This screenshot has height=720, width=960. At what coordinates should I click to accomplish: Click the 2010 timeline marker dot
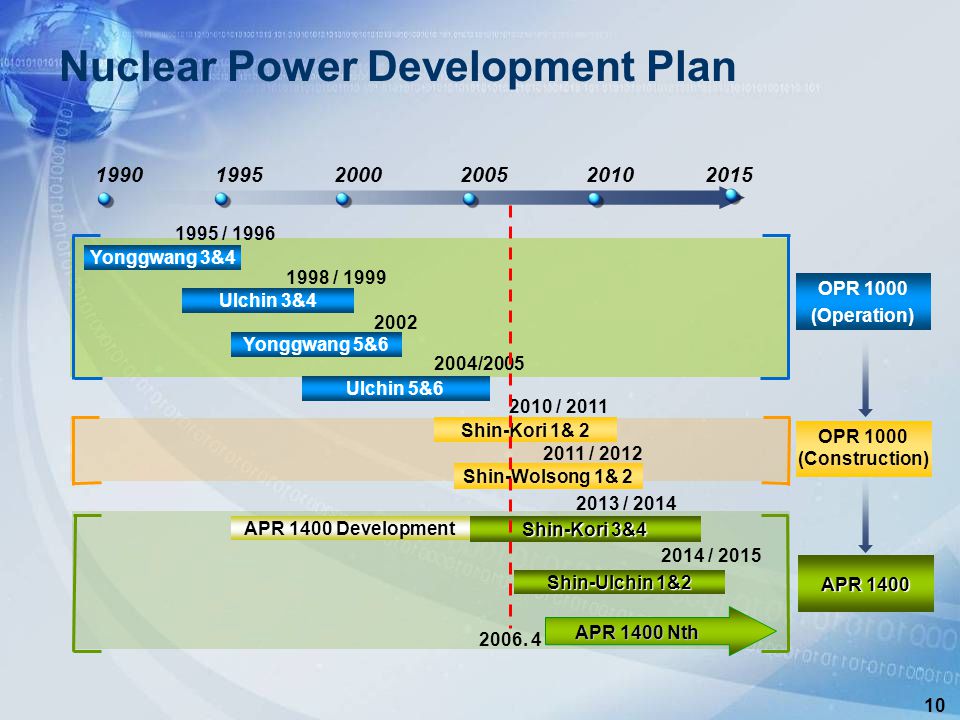(595, 200)
